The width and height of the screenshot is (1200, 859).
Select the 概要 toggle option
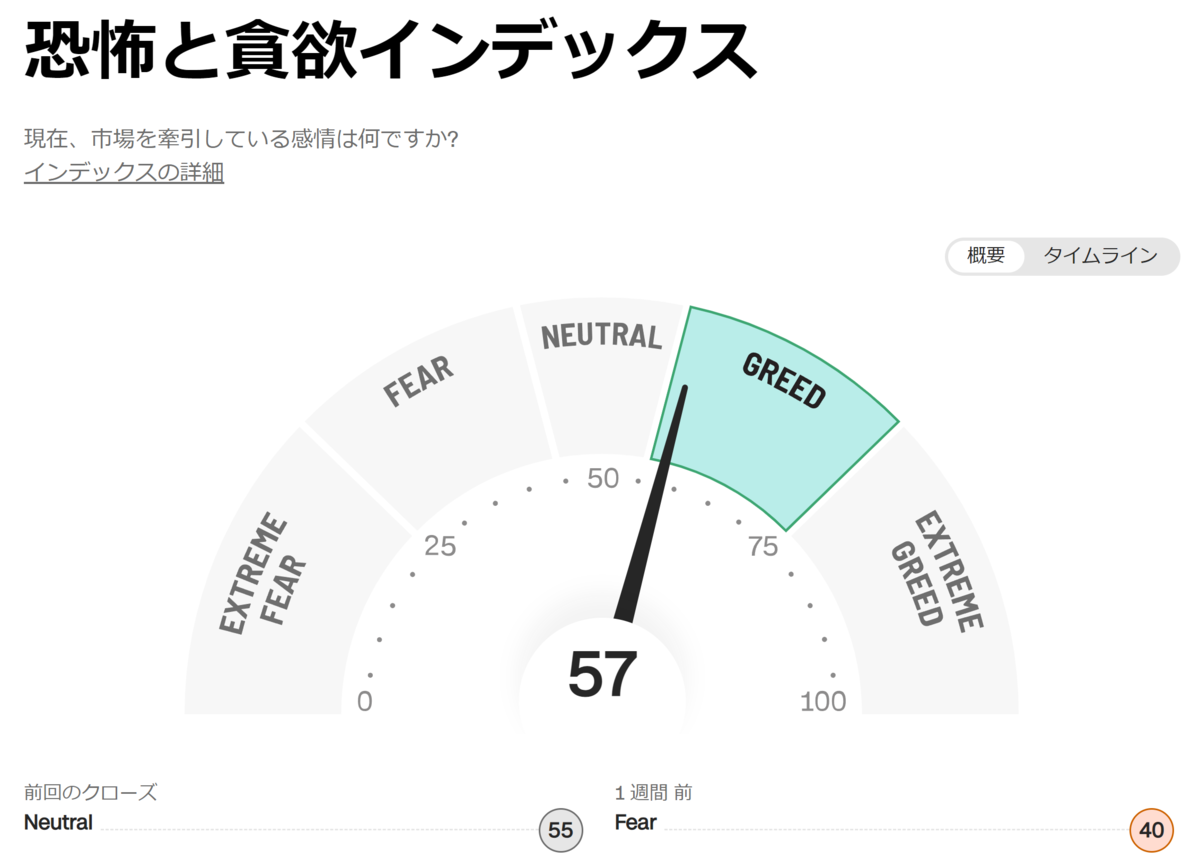[x=986, y=256]
